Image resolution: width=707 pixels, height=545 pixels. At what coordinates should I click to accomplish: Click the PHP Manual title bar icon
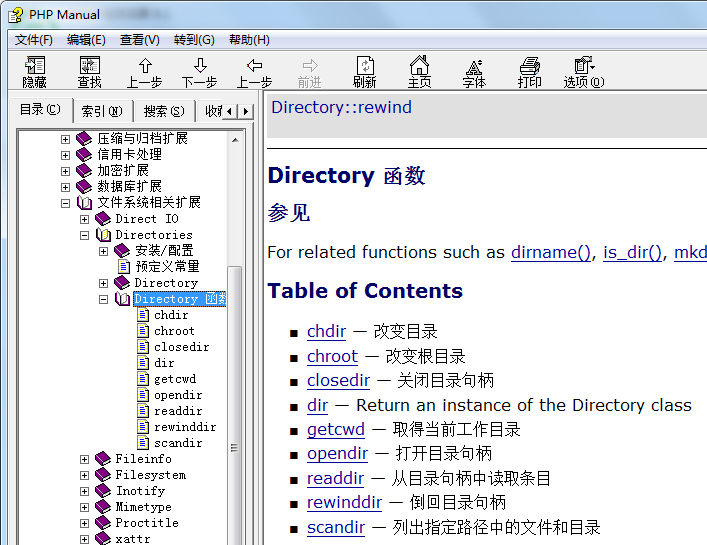pos(16,15)
